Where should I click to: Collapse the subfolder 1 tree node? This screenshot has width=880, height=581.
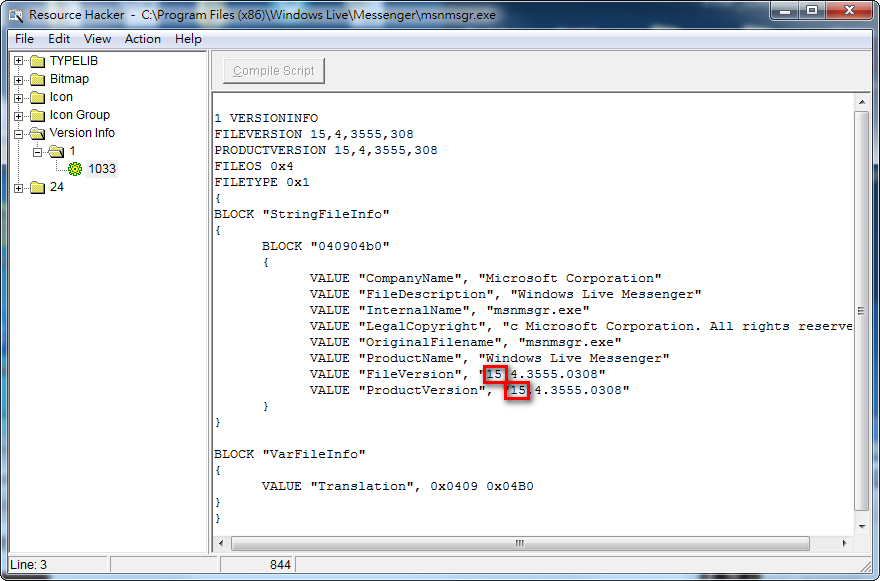coord(37,152)
